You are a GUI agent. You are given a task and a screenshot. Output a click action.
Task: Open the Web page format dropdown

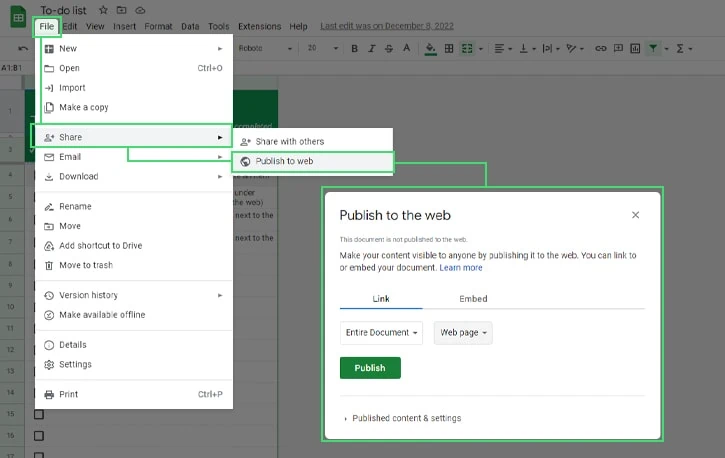[x=463, y=333]
